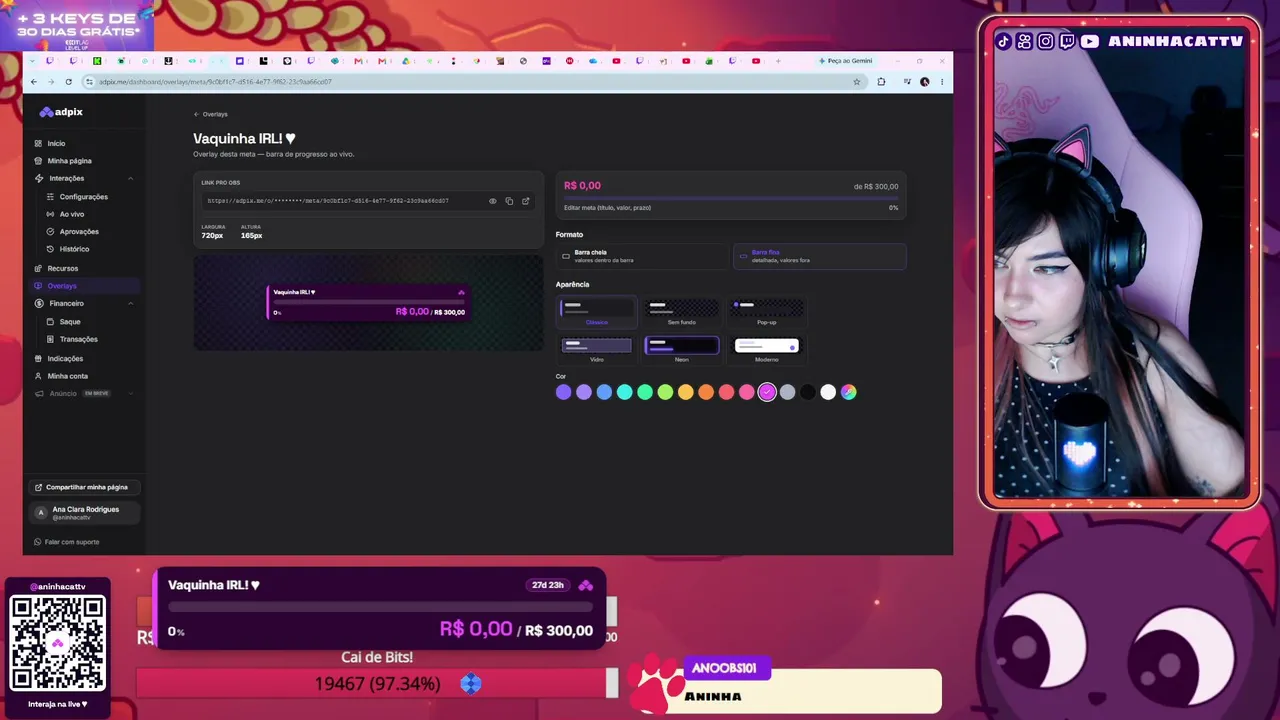Pick the lime green color swatch
The width and height of the screenshot is (1280, 720).
coord(665,392)
